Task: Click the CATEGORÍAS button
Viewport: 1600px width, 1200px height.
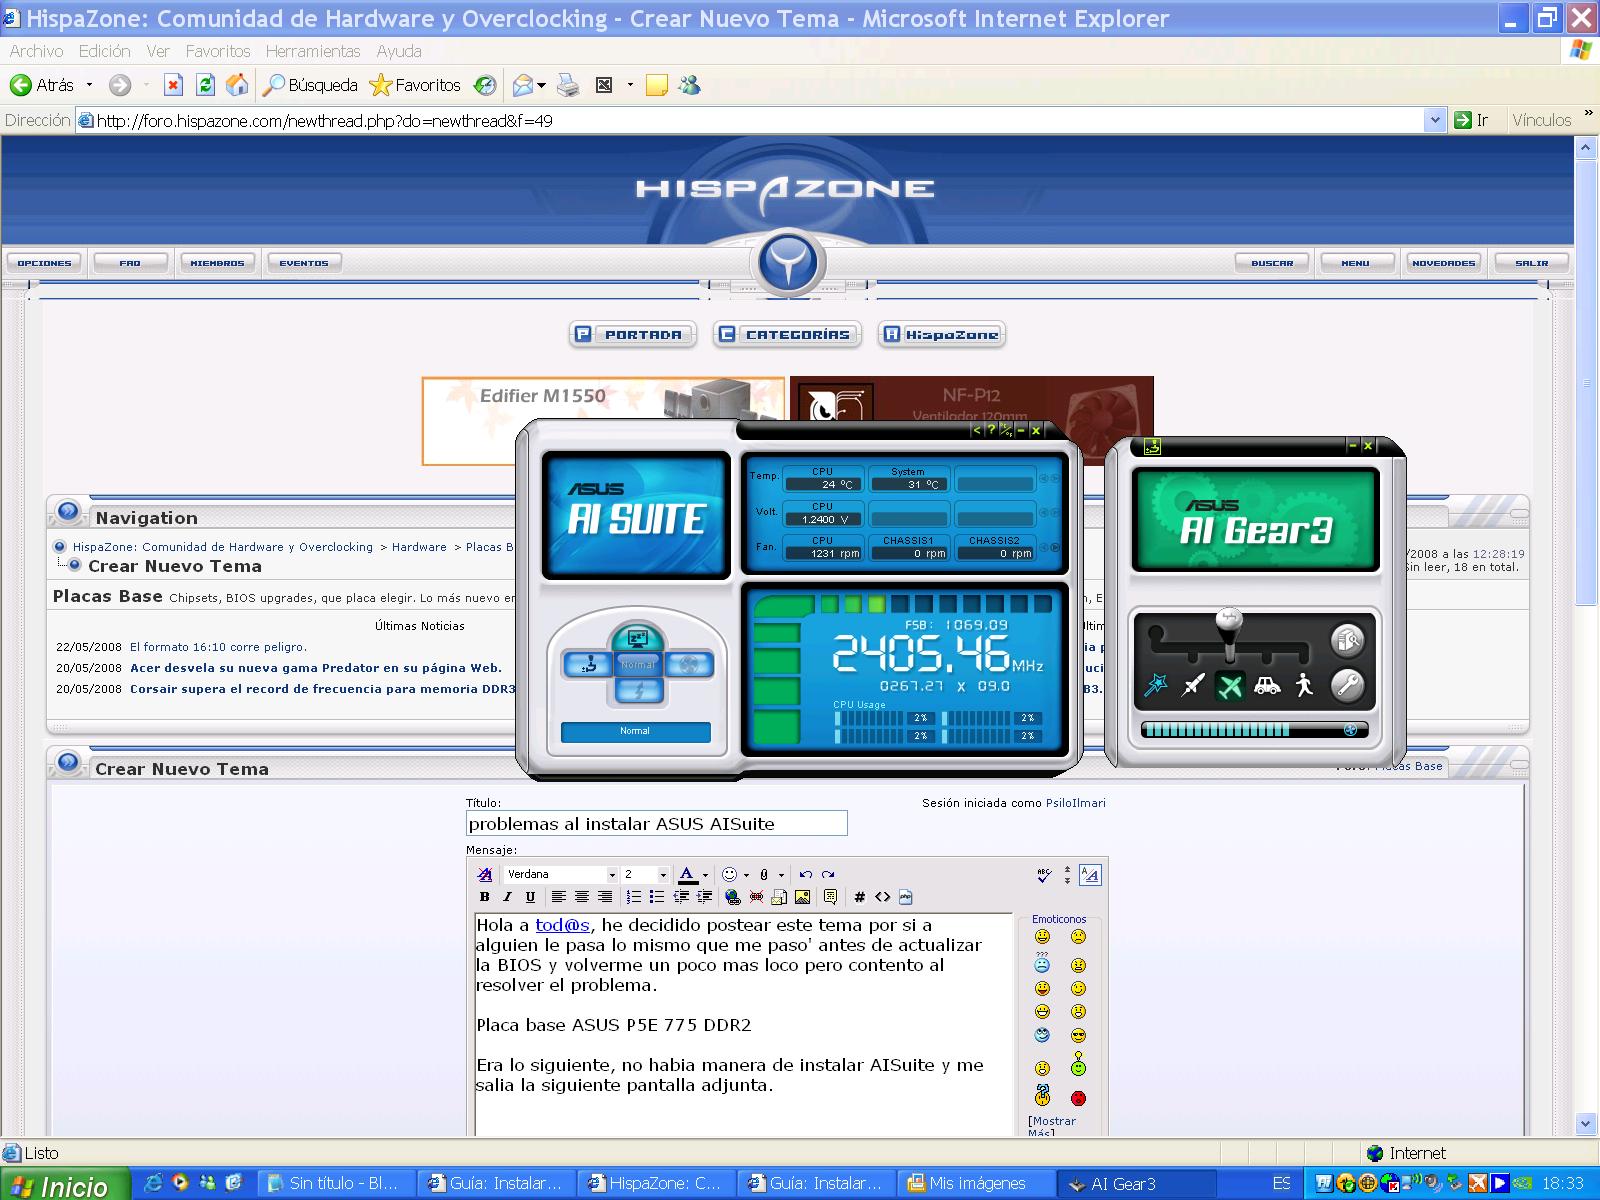Action: point(788,335)
